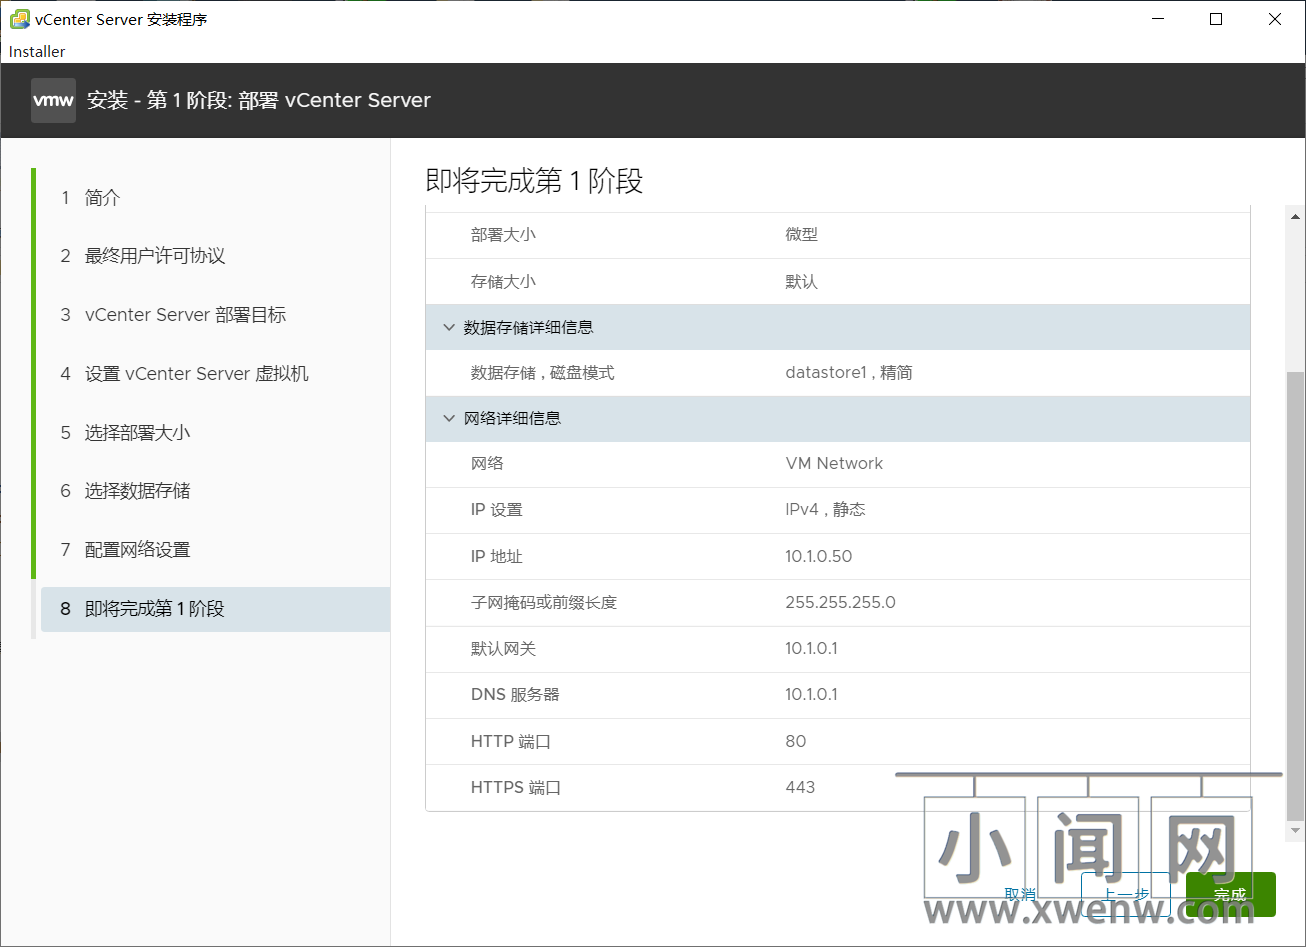Click the HTTPS 端口 label
This screenshot has height=947, width=1306.
(x=516, y=788)
